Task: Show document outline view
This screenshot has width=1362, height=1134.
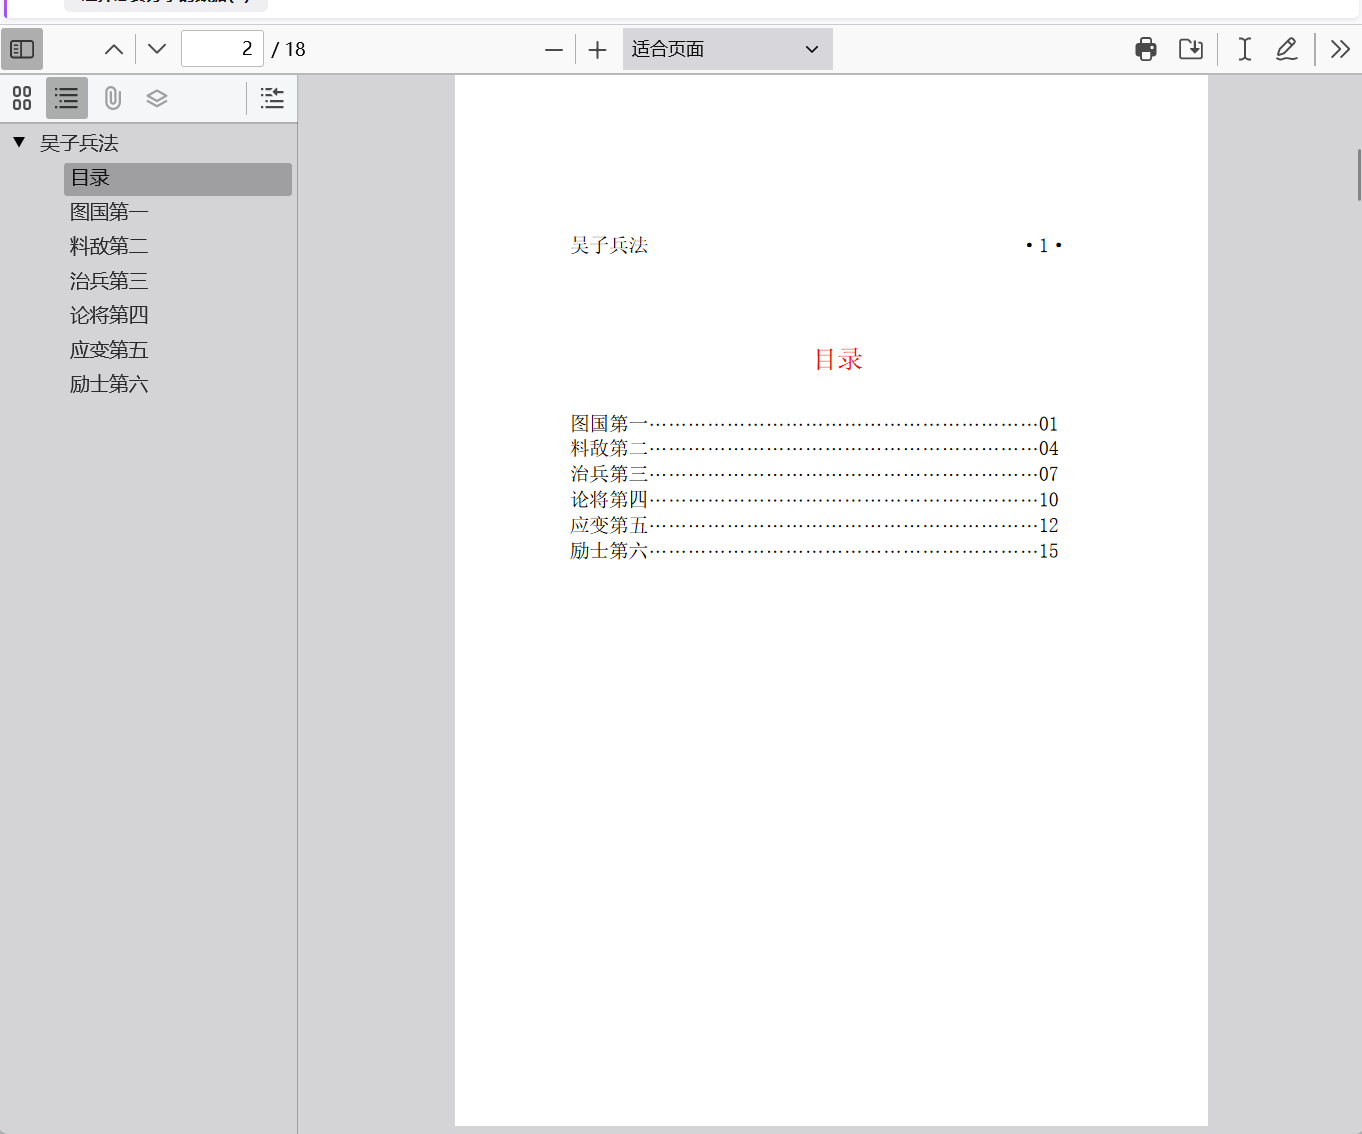Action: [67, 98]
